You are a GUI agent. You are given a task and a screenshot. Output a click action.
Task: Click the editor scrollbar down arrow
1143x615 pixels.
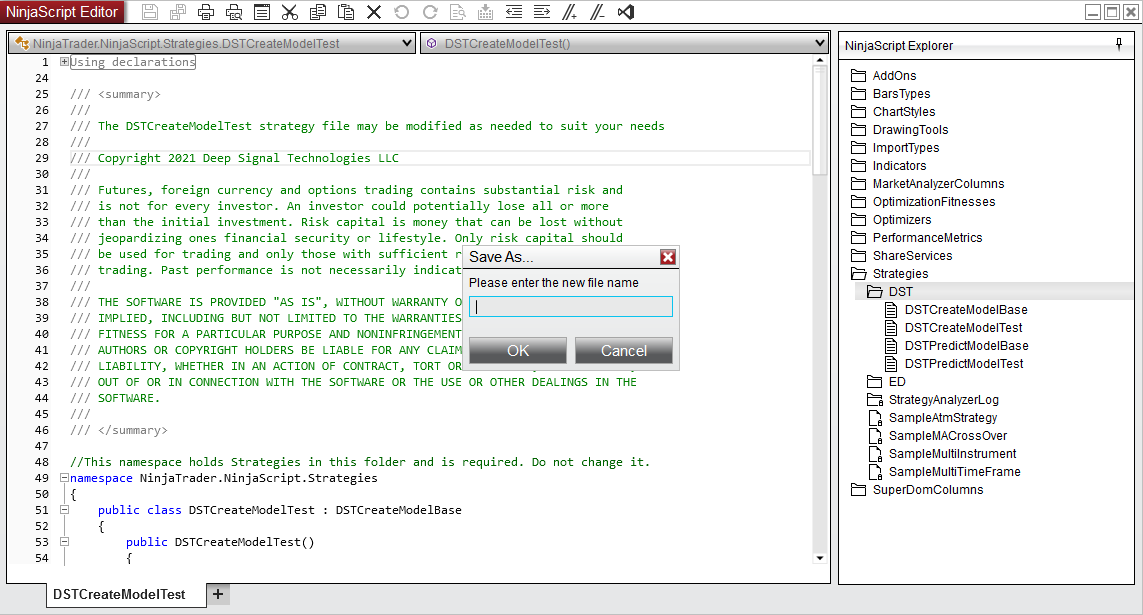click(820, 558)
